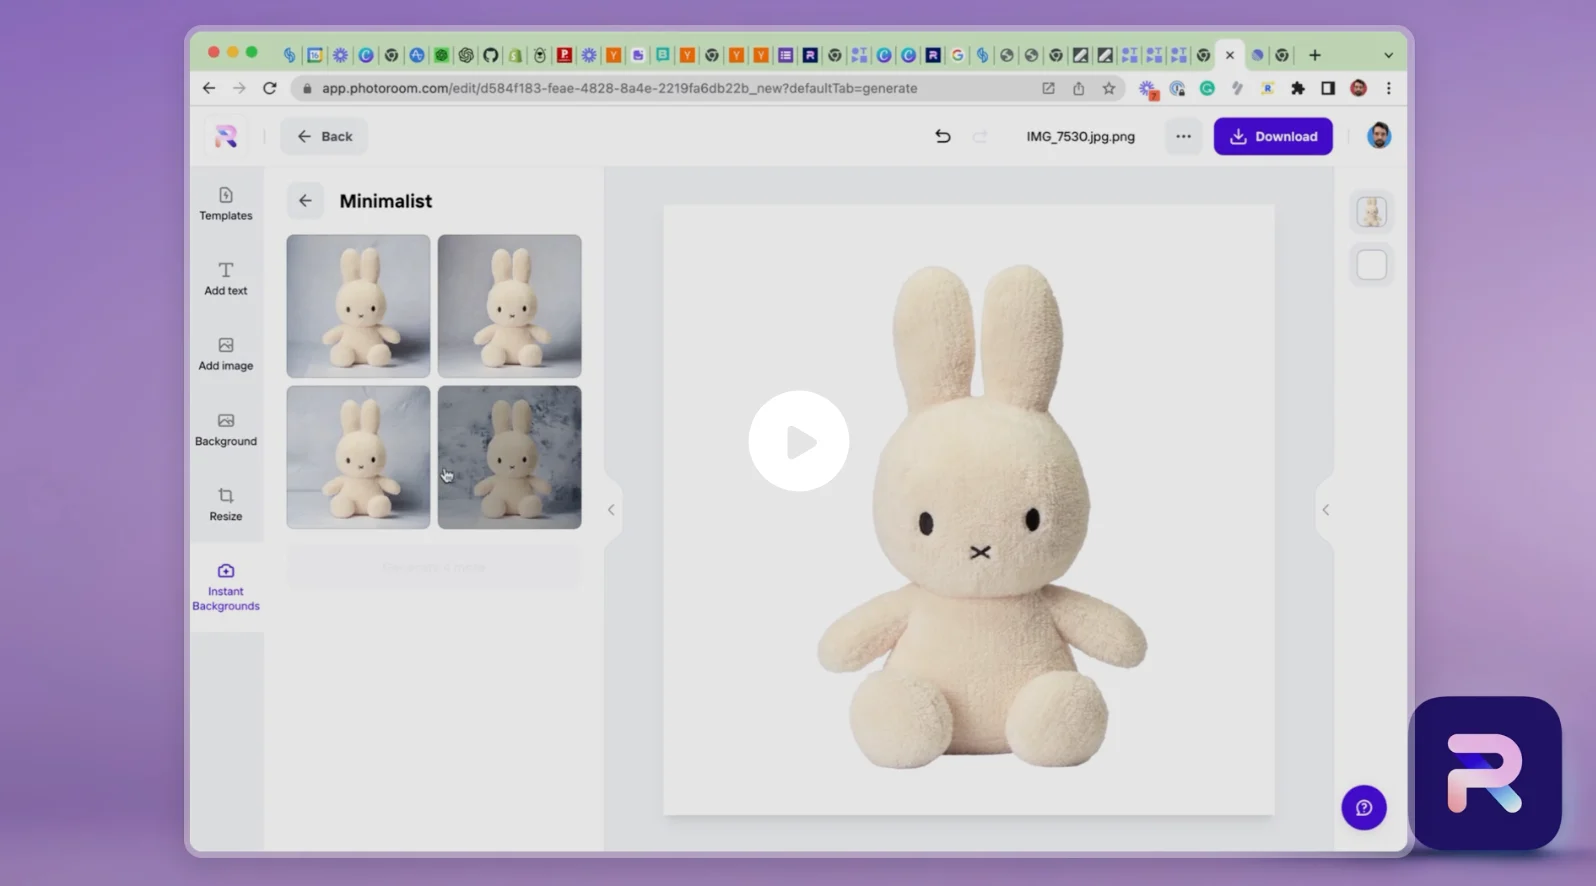Collapse the left panel with chevron

point(611,510)
